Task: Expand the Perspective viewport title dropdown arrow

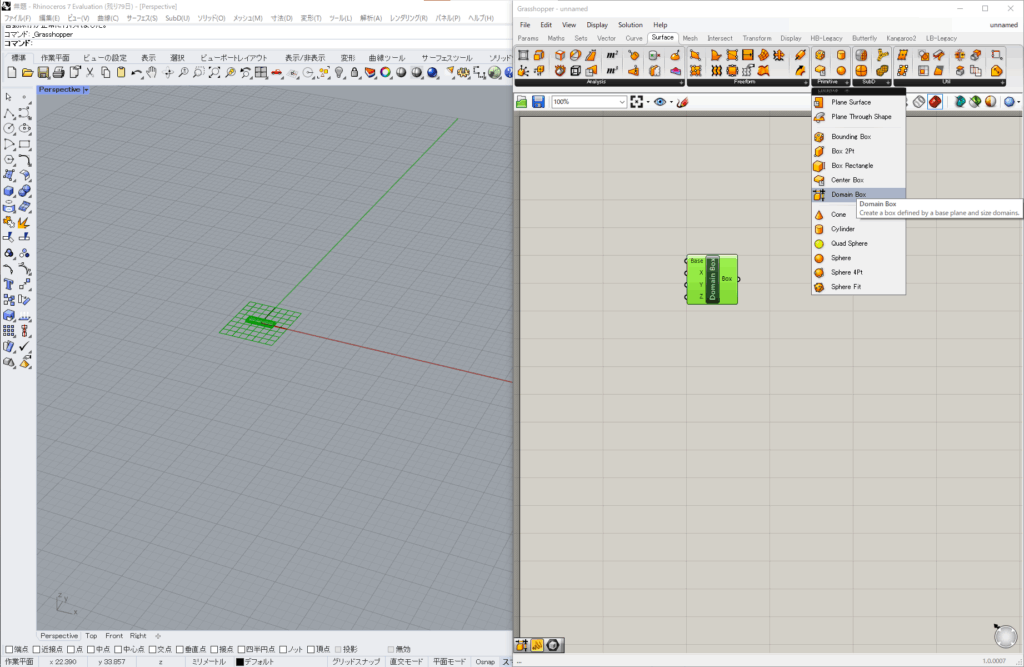Action: click(x=87, y=90)
